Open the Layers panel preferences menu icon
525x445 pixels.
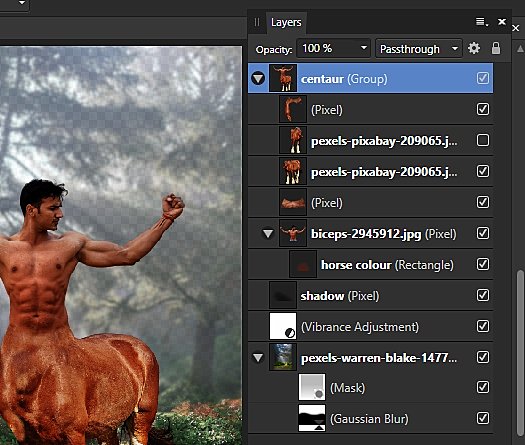(482, 22)
